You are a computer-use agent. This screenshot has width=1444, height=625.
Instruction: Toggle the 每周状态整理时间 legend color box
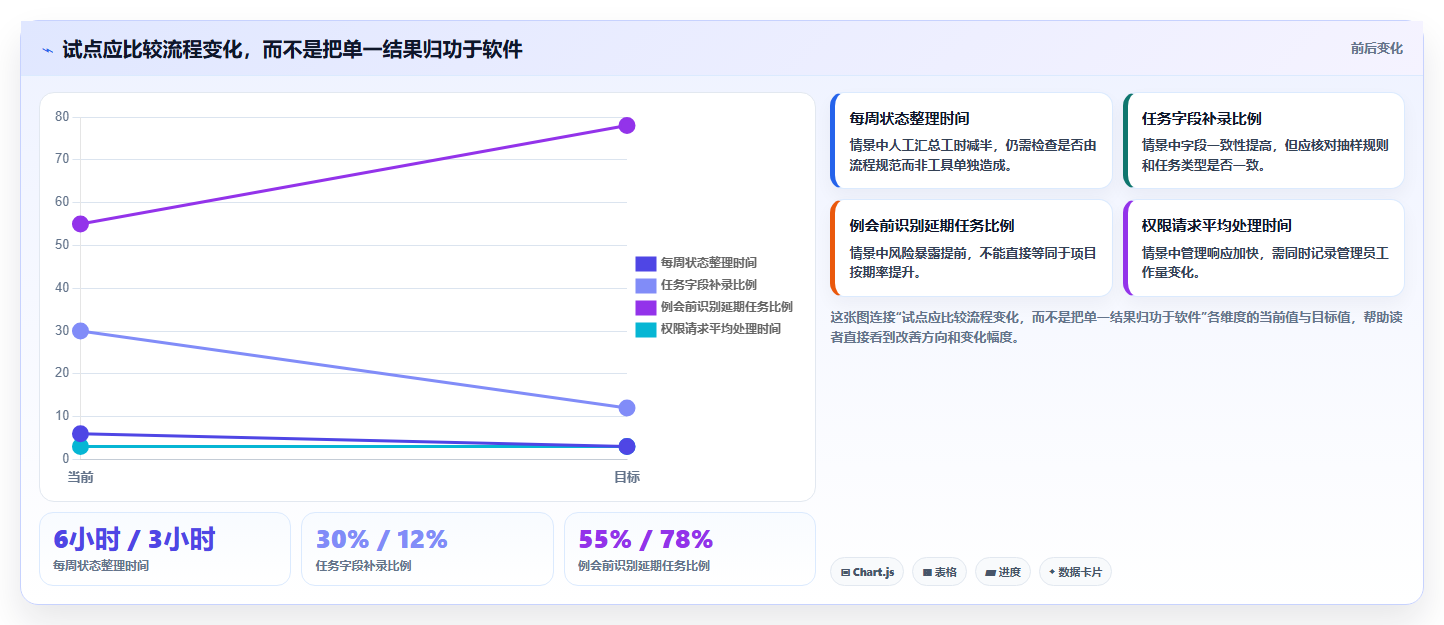pos(646,263)
